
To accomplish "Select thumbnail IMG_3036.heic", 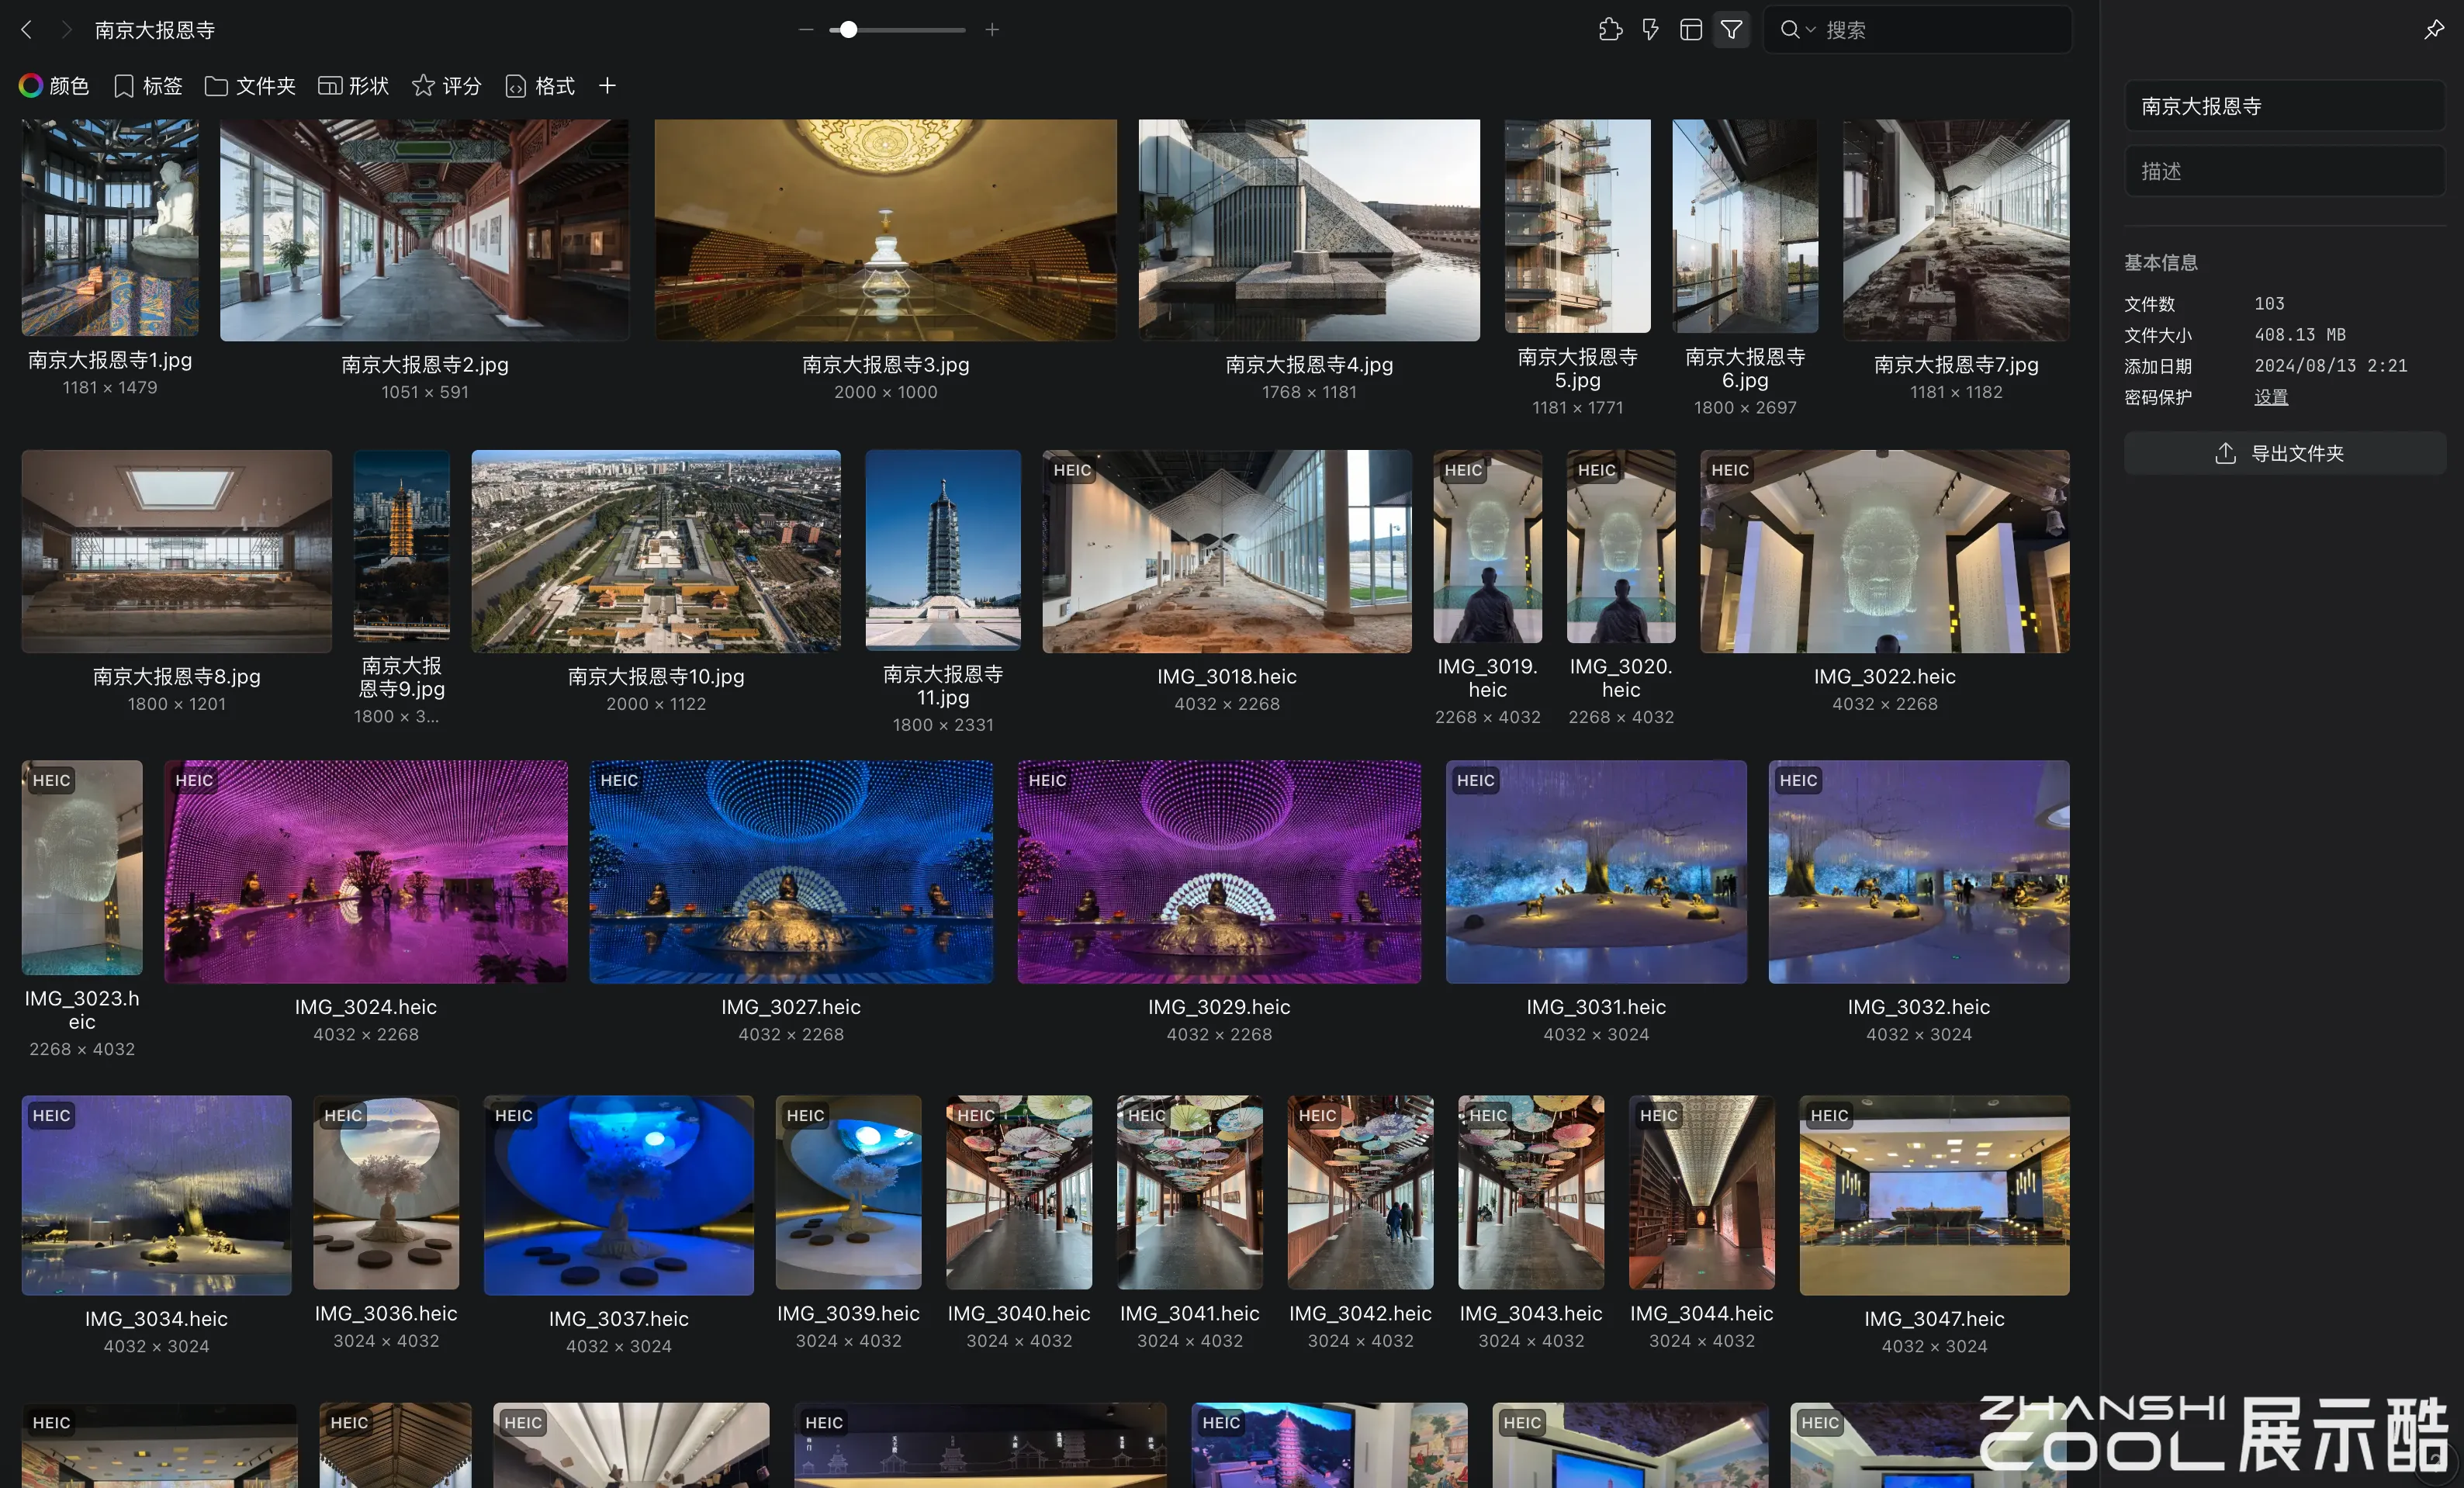I will pos(386,1192).
